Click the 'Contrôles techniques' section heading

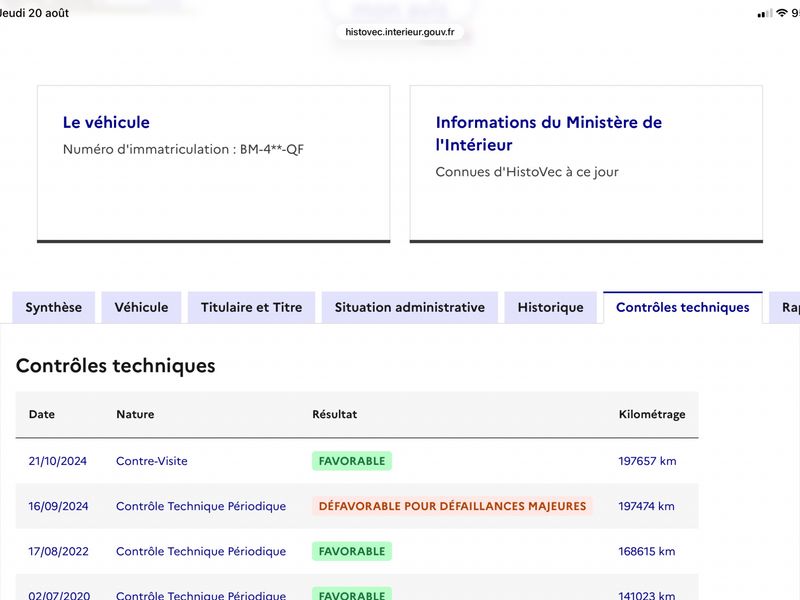(x=116, y=366)
